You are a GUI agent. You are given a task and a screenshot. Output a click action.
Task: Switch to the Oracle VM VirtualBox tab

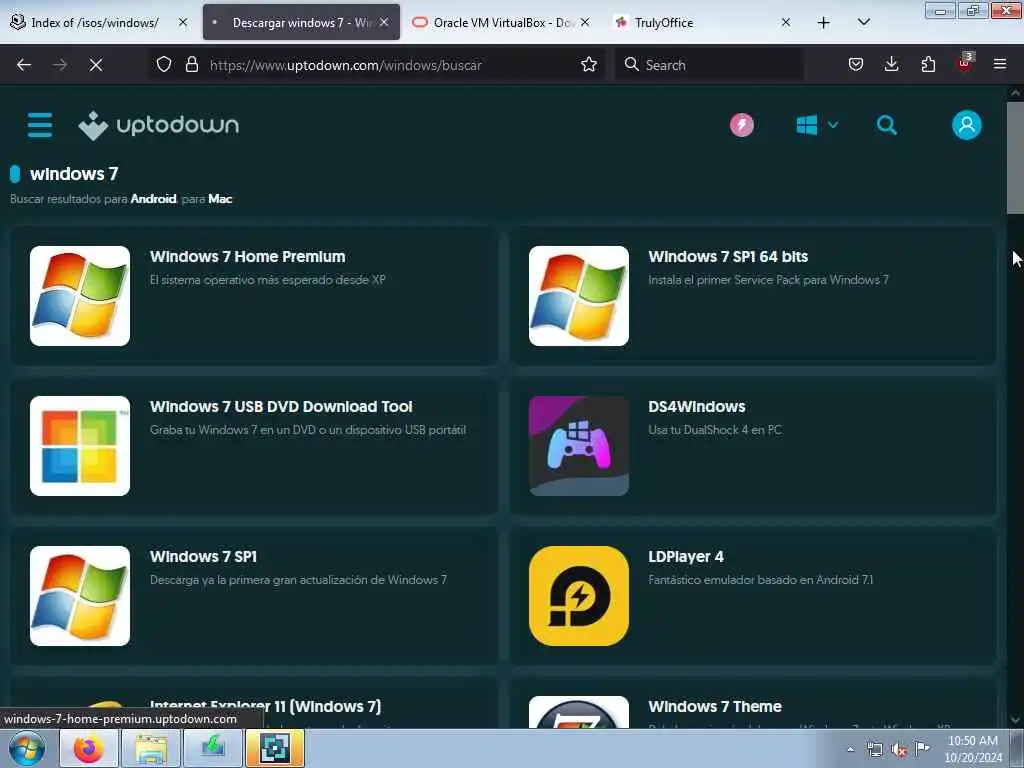502,23
